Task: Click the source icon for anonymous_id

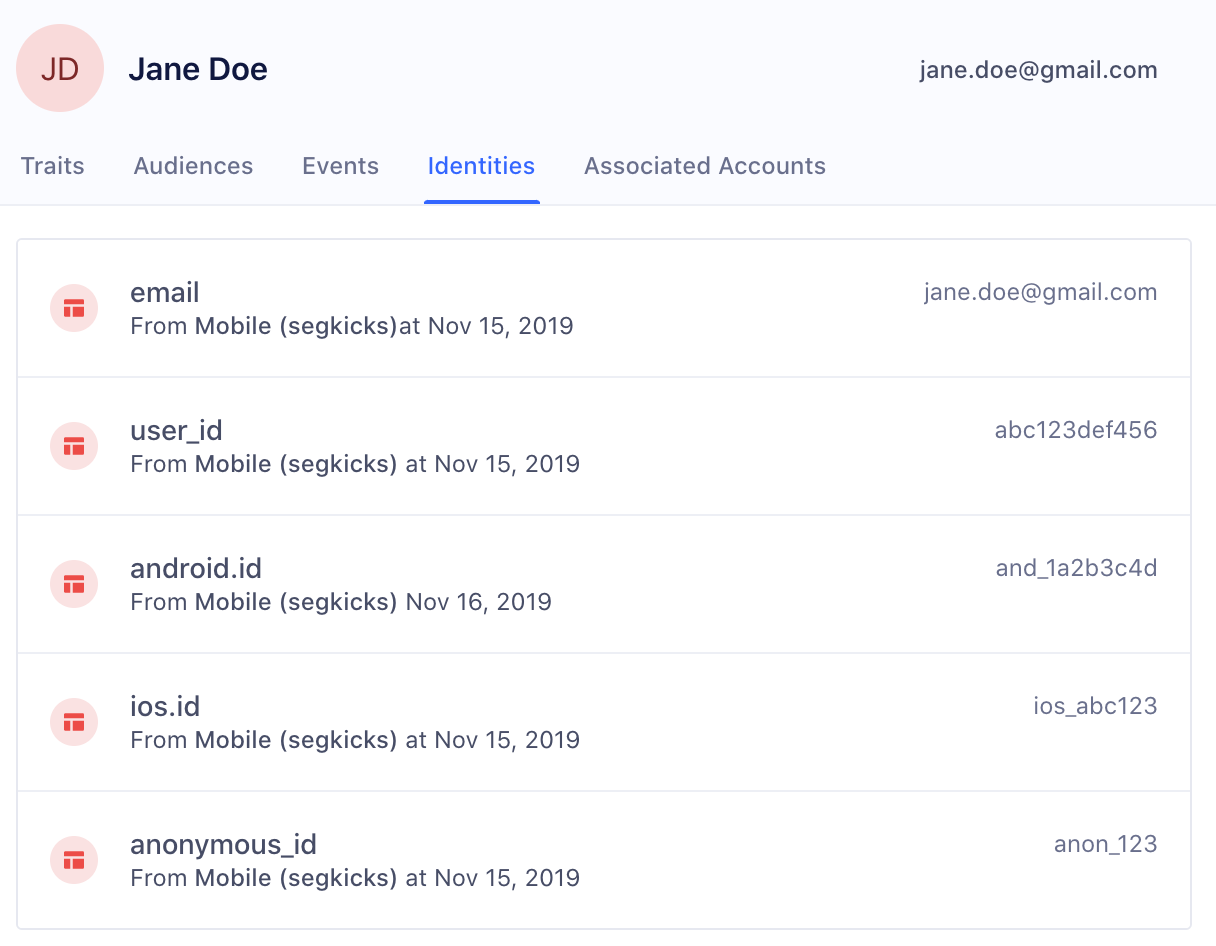Action: click(x=74, y=860)
